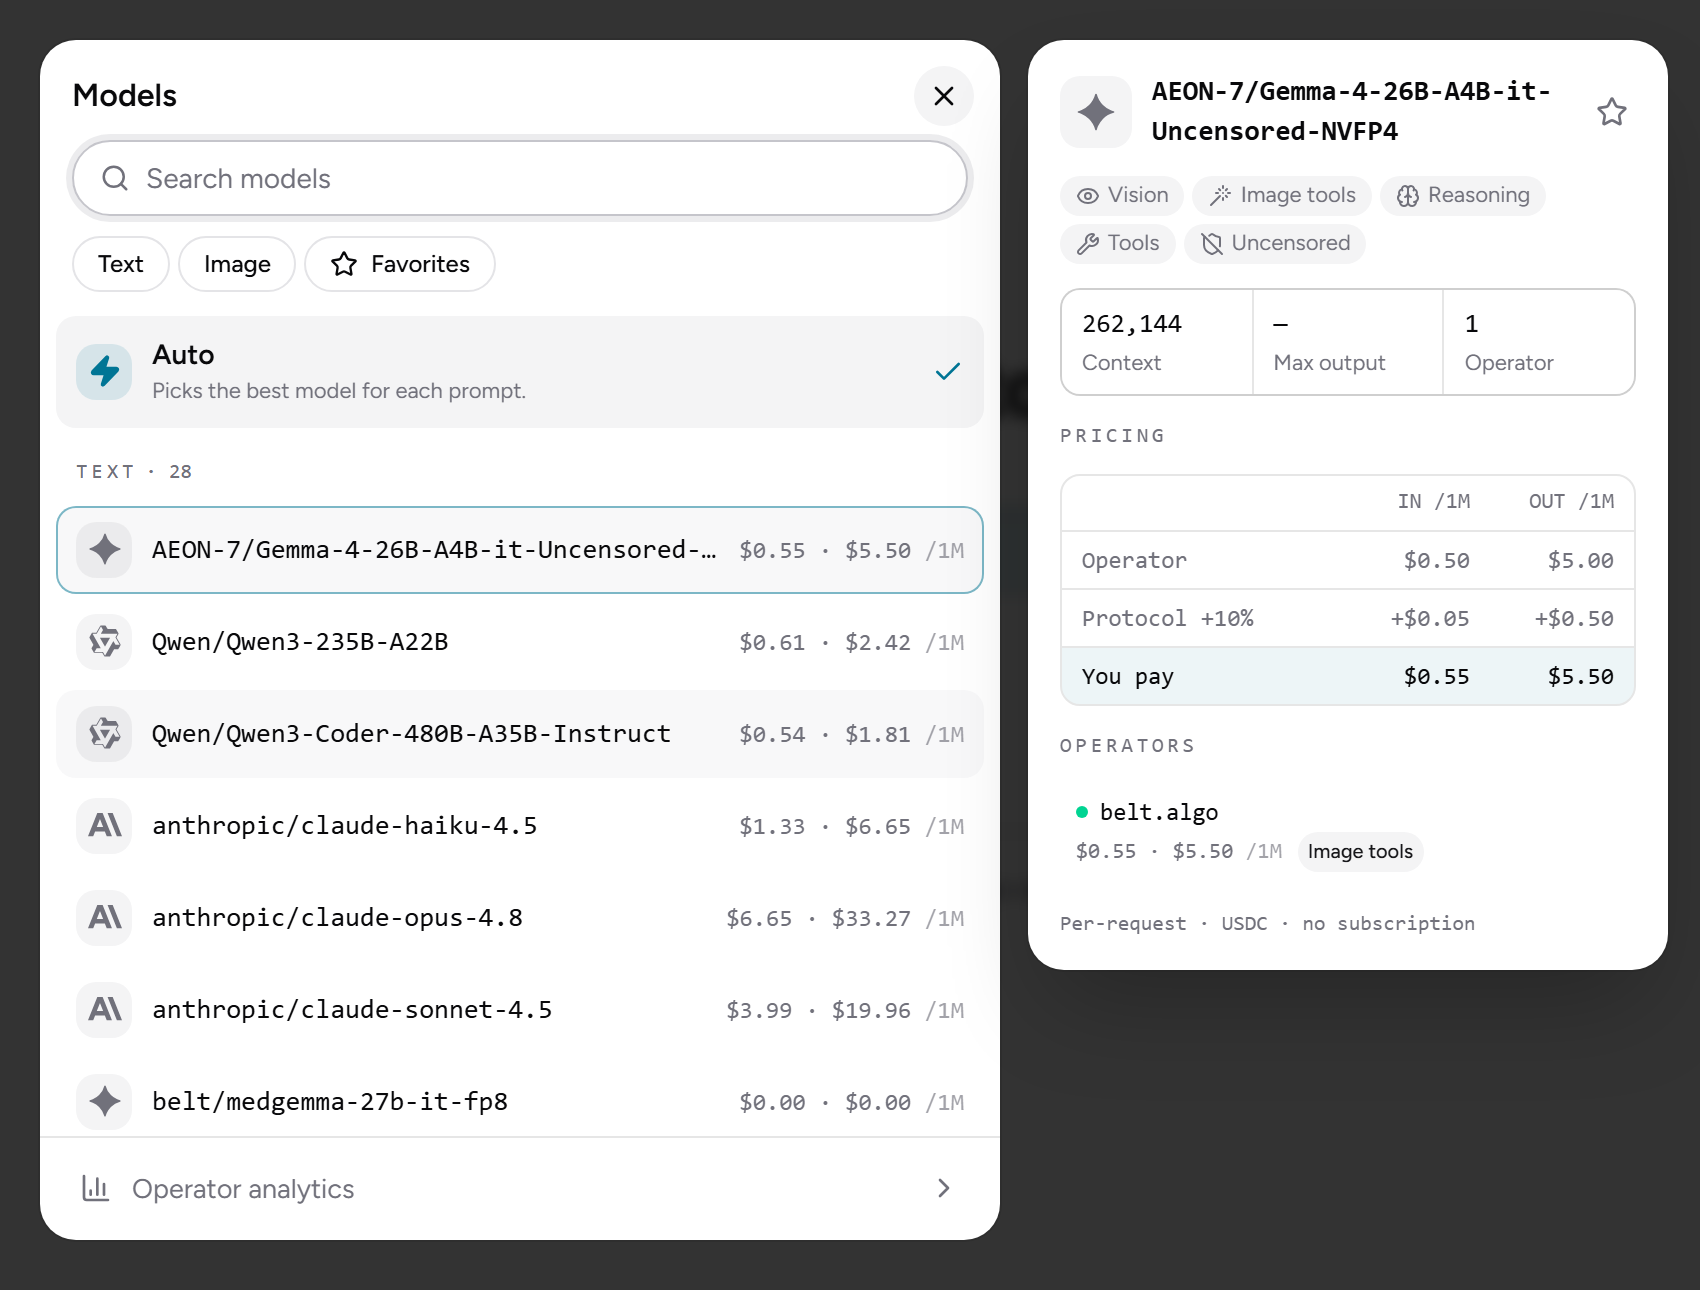Screen dimensions: 1700x1290
Task: Close the Models dialog
Action: (x=943, y=96)
